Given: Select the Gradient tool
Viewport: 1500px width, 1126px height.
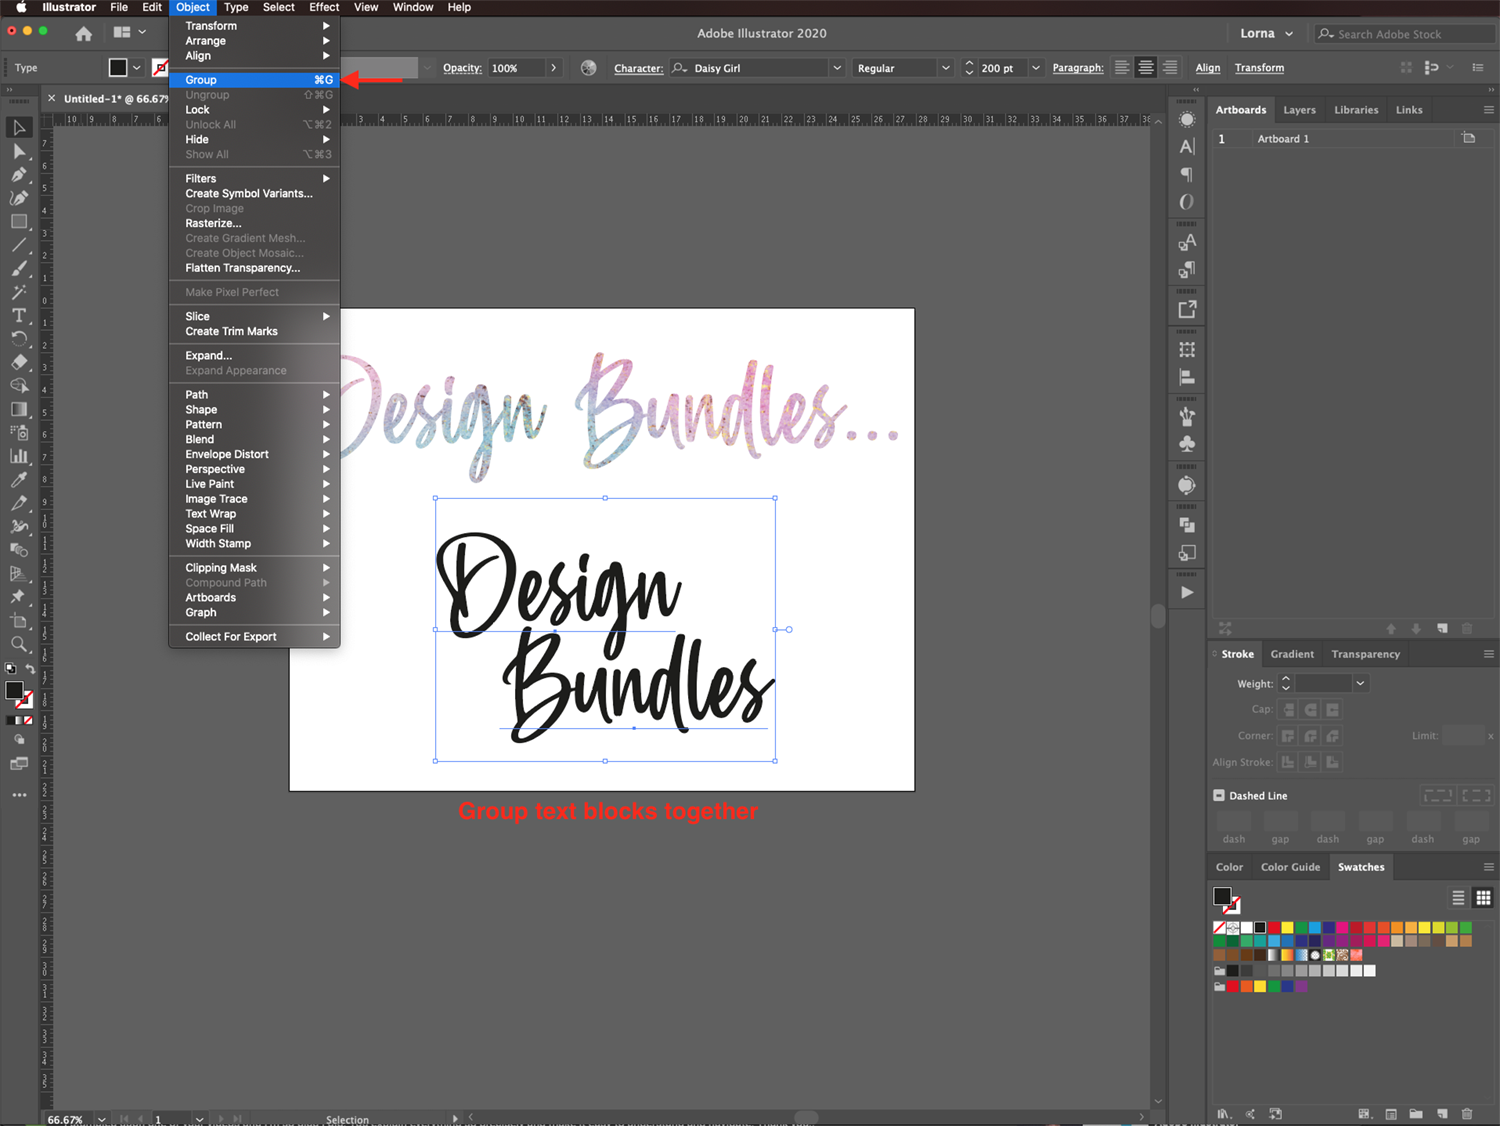Looking at the screenshot, I should click(x=19, y=409).
